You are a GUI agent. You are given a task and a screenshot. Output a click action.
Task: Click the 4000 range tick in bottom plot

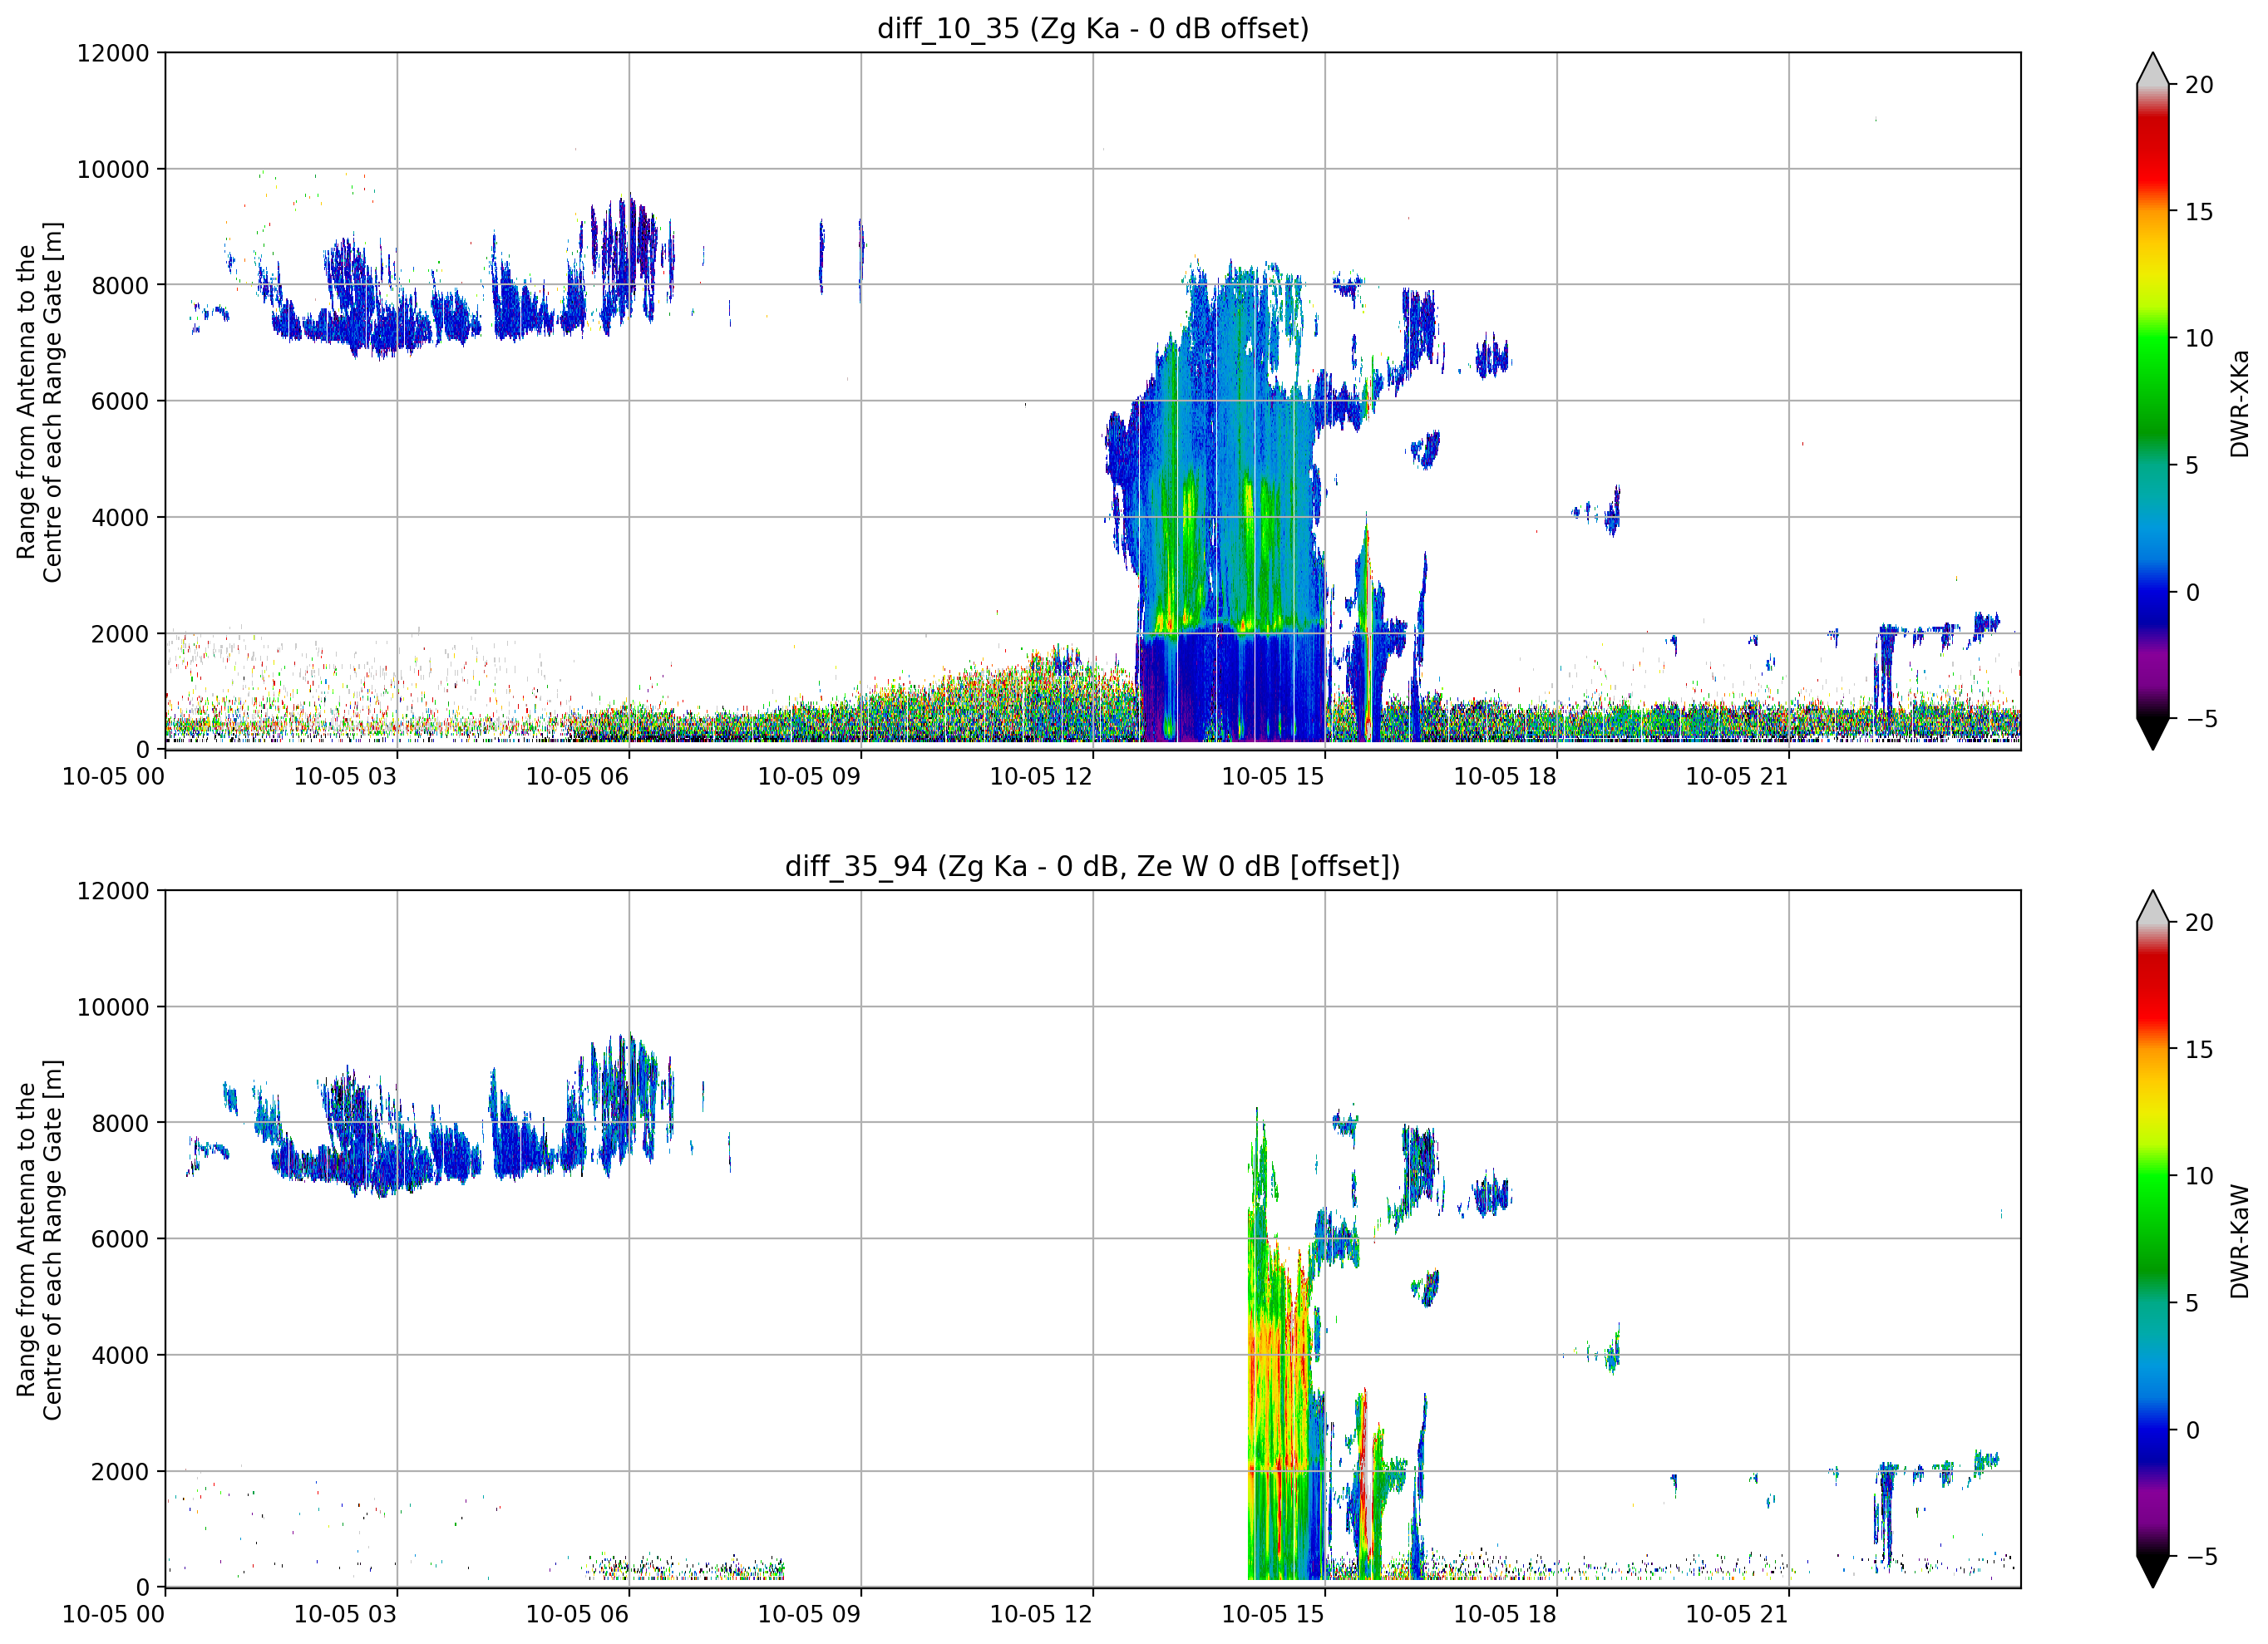click(x=120, y=1355)
